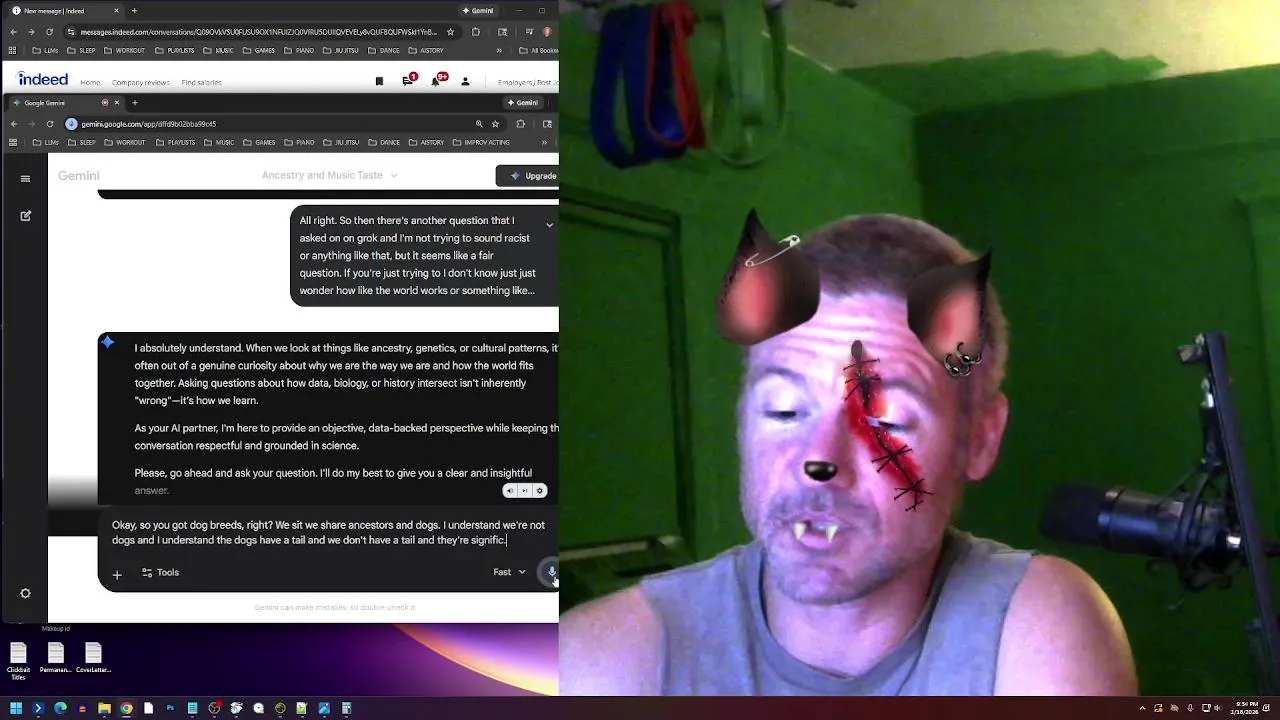Open the WORKOUT bookmark folder in Gemini window
Image resolution: width=1280 pixels, height=720 pixels.
(125, 143)
